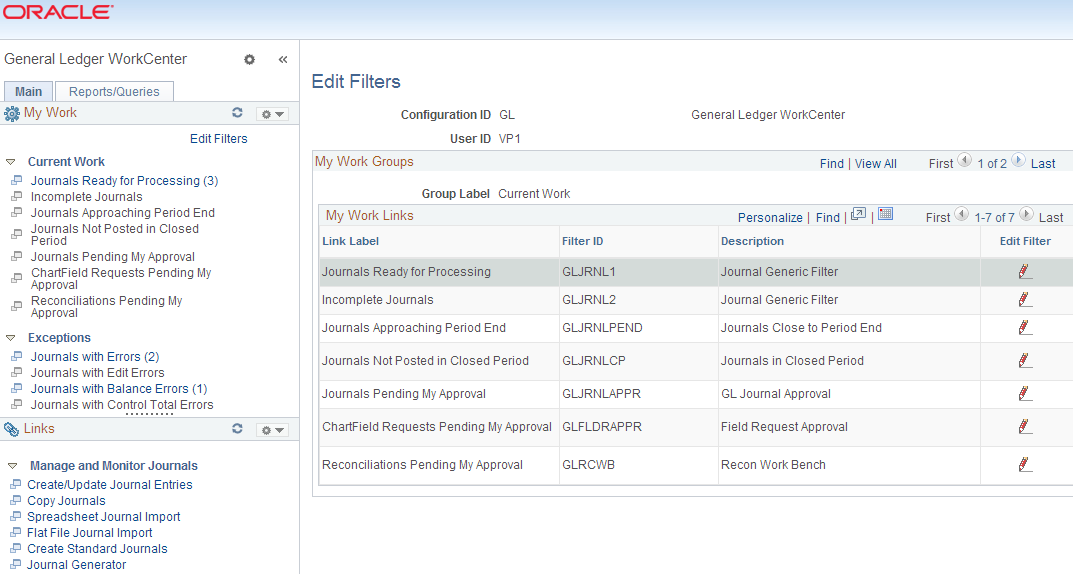Open Journals Approaching Period End in sidebar
Viewport: 1073px width, 574px height.
pos(122,213)
